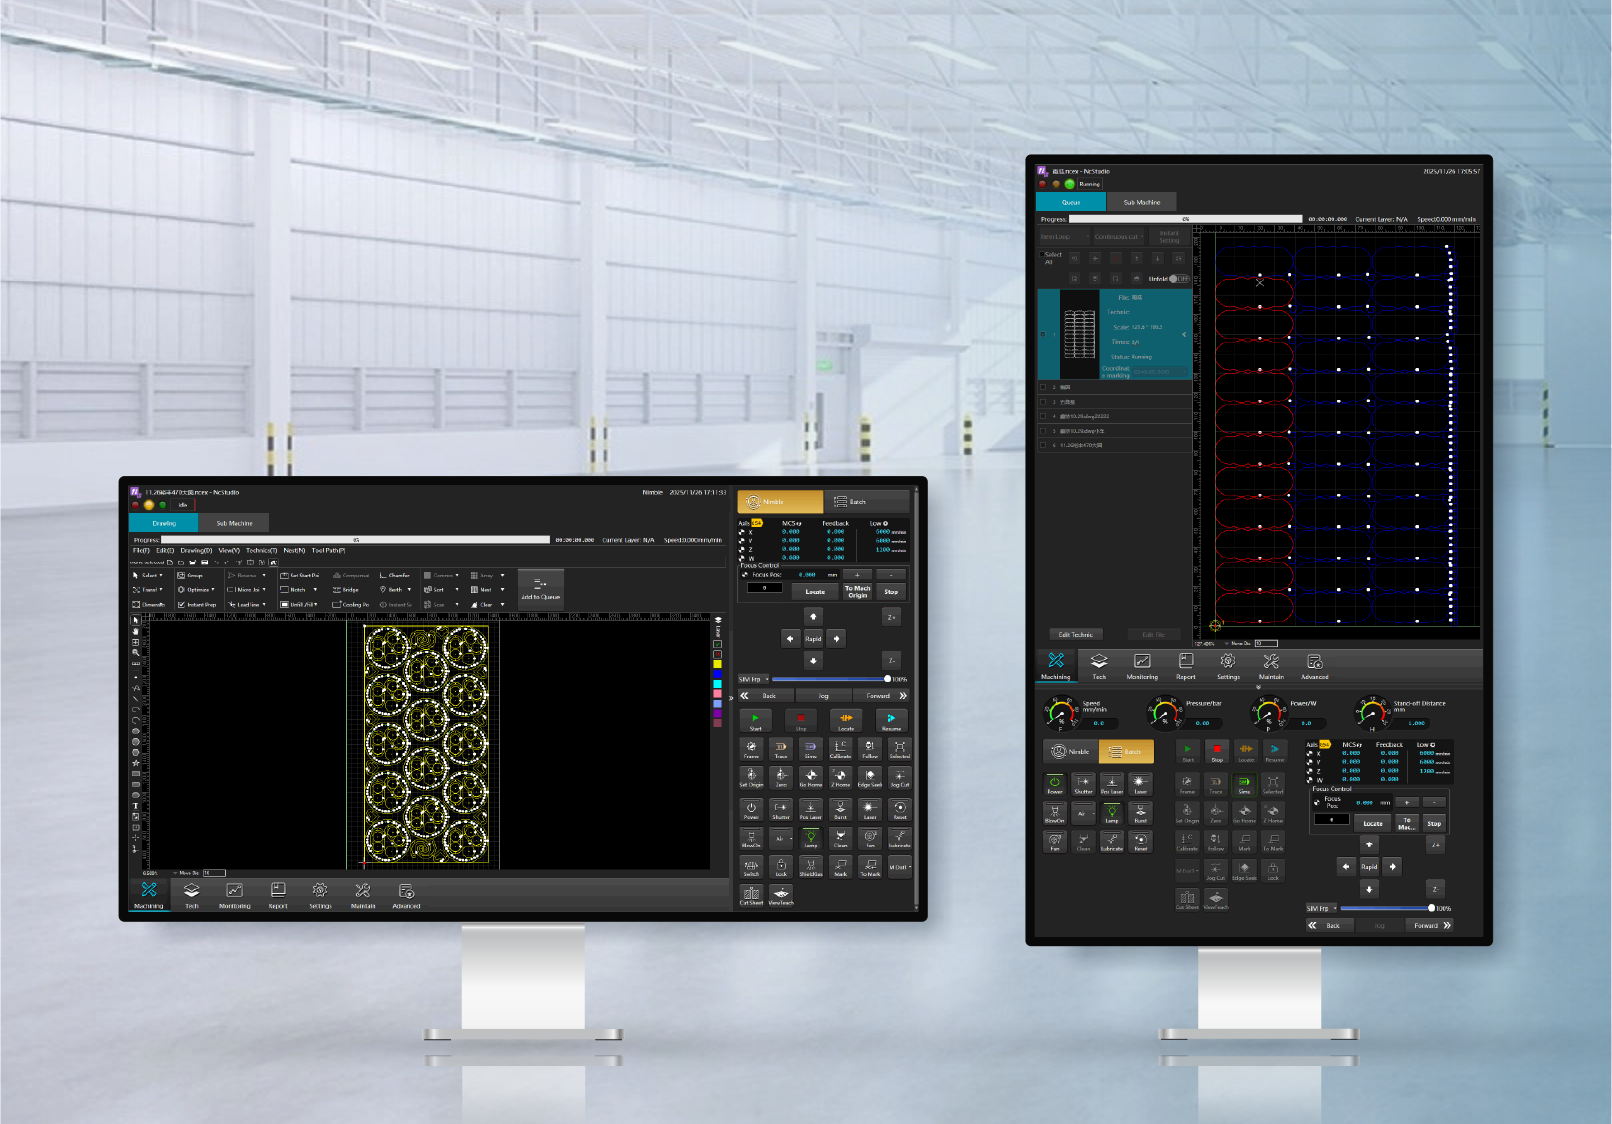Switch to the Queue tab
Viewport: 1612px width, 1124px height.
click(1070, 202)
